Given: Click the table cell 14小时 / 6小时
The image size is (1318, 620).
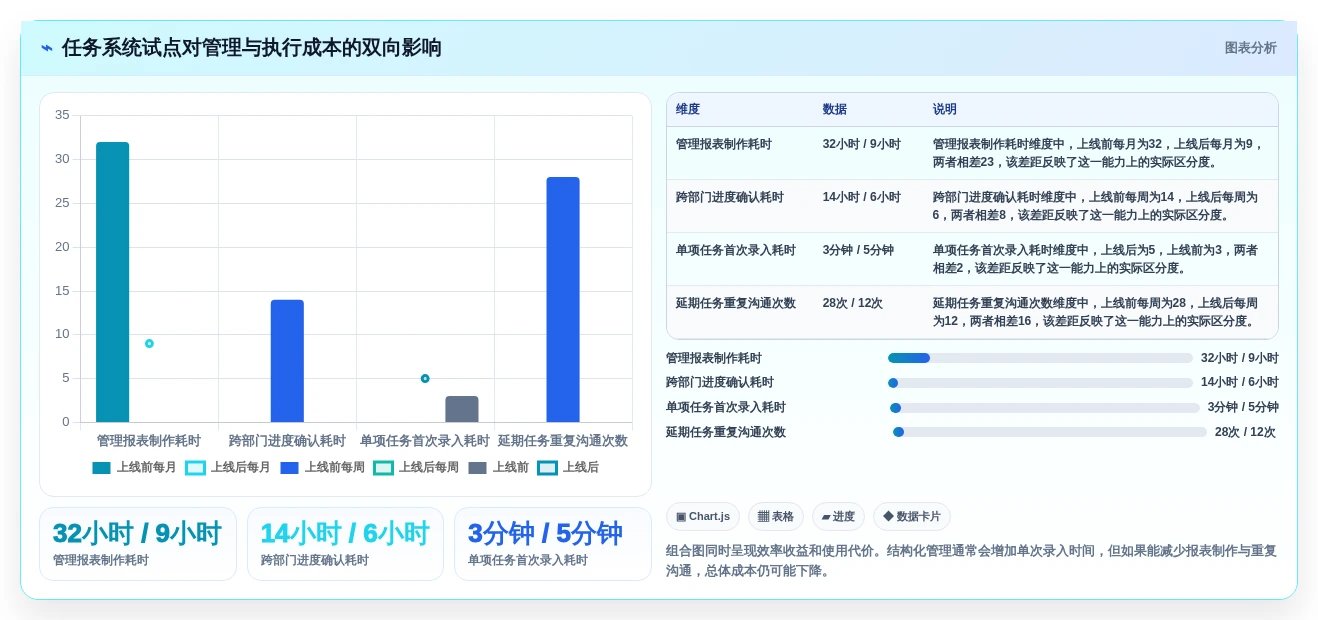Looking at the screenshot, I should click(862, 197).
